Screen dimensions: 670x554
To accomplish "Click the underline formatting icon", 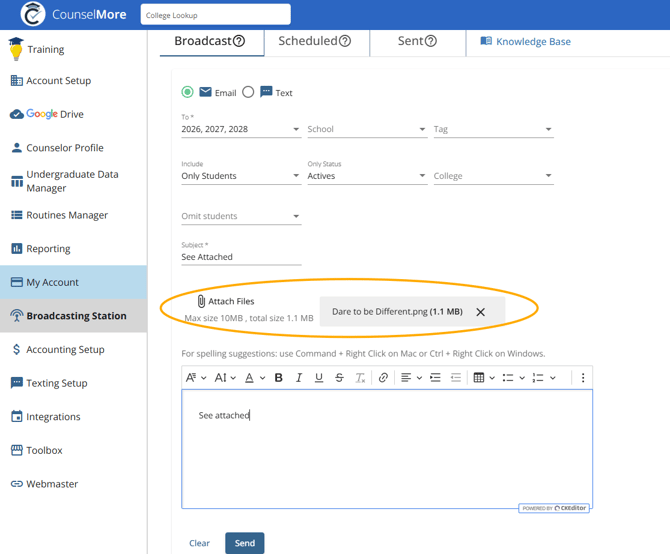I will [319, 378].
